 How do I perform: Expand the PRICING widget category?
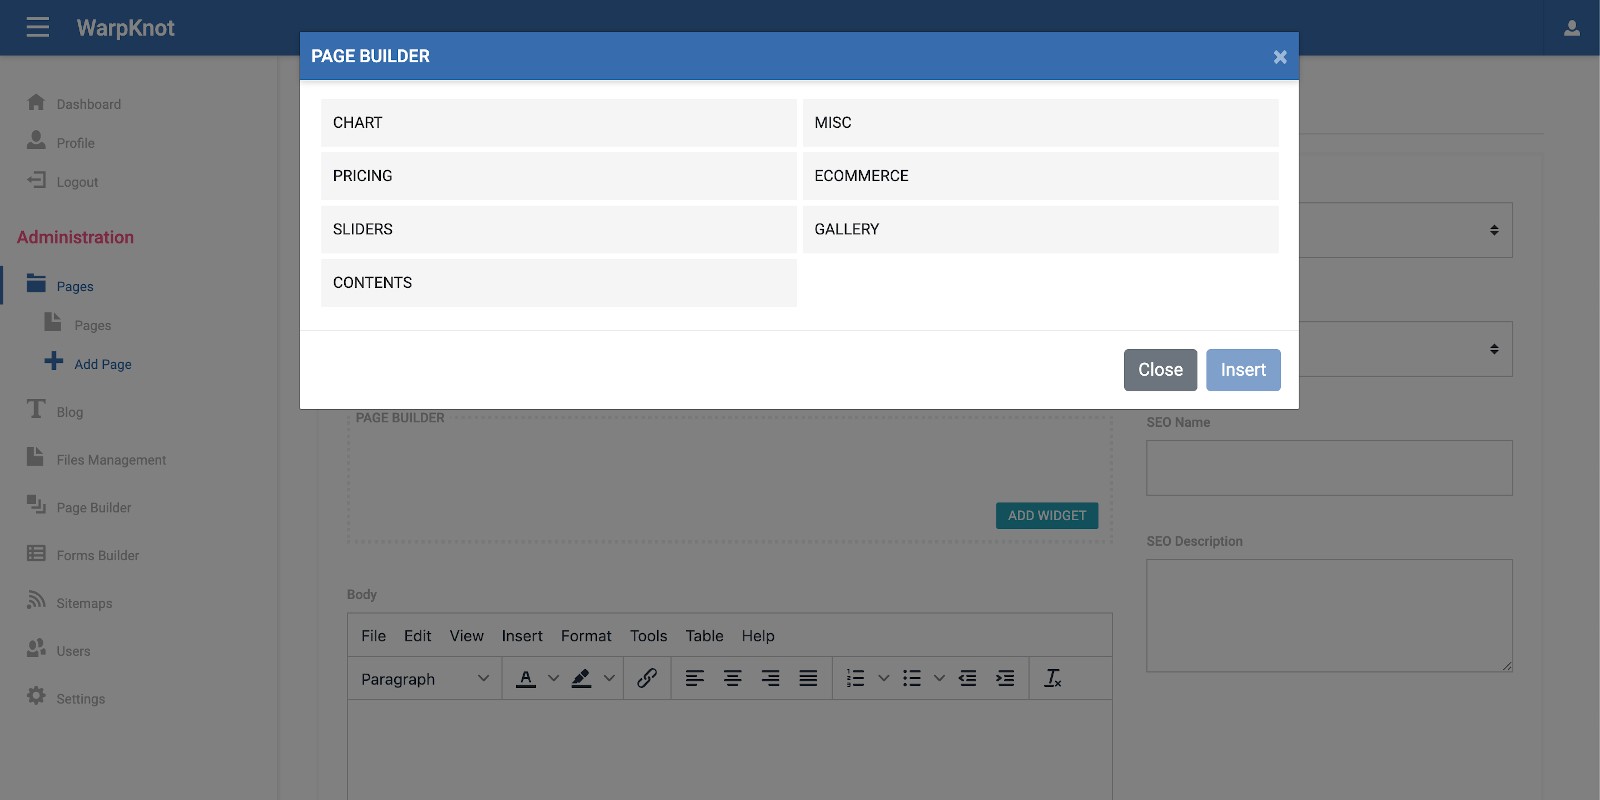click(x=559, y=176)
